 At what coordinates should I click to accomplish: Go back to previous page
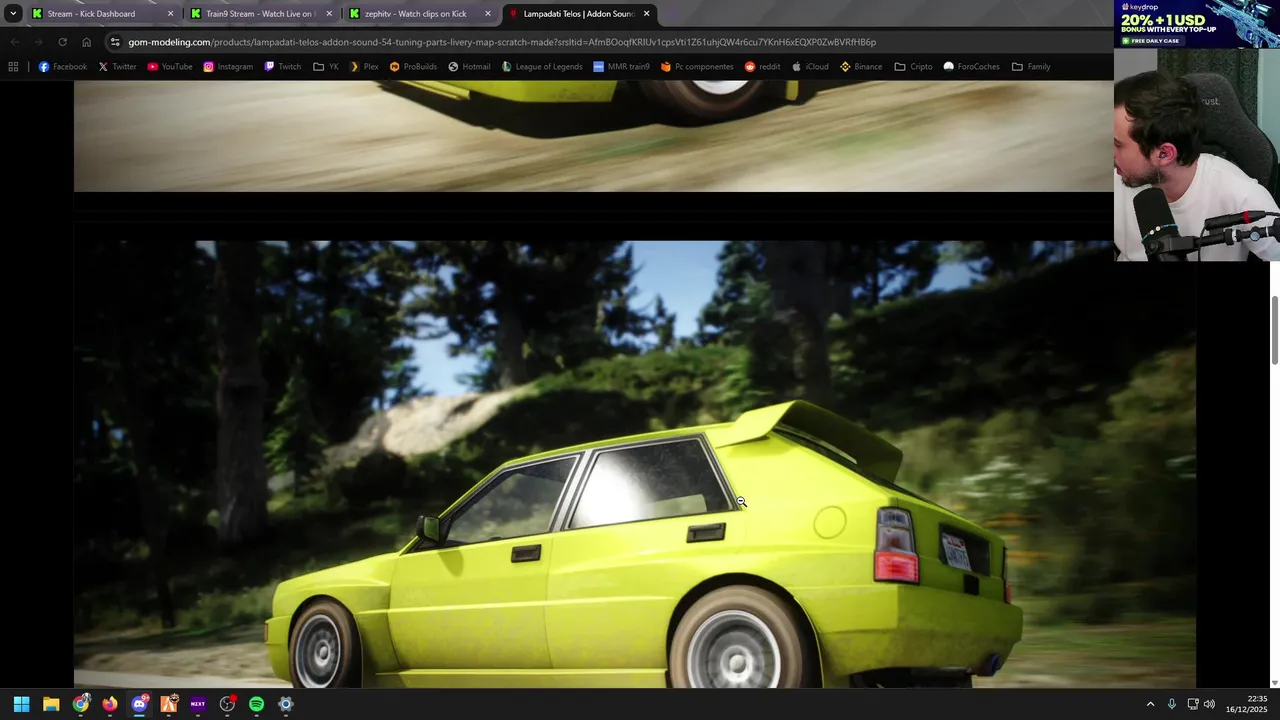click(x=14, y=42)
